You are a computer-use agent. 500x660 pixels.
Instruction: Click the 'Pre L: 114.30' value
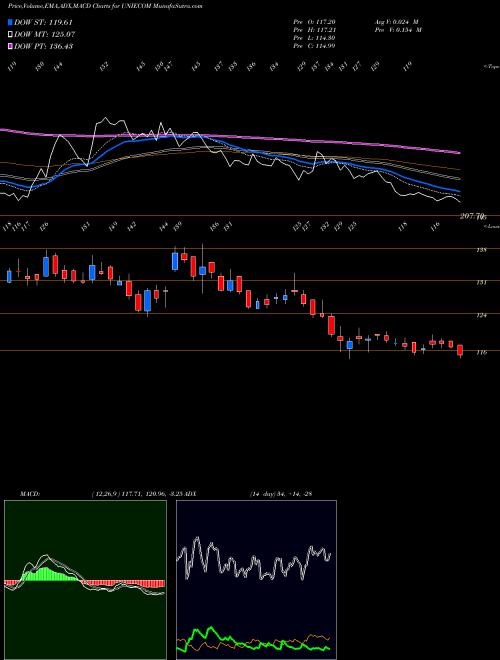coord(314,38)
